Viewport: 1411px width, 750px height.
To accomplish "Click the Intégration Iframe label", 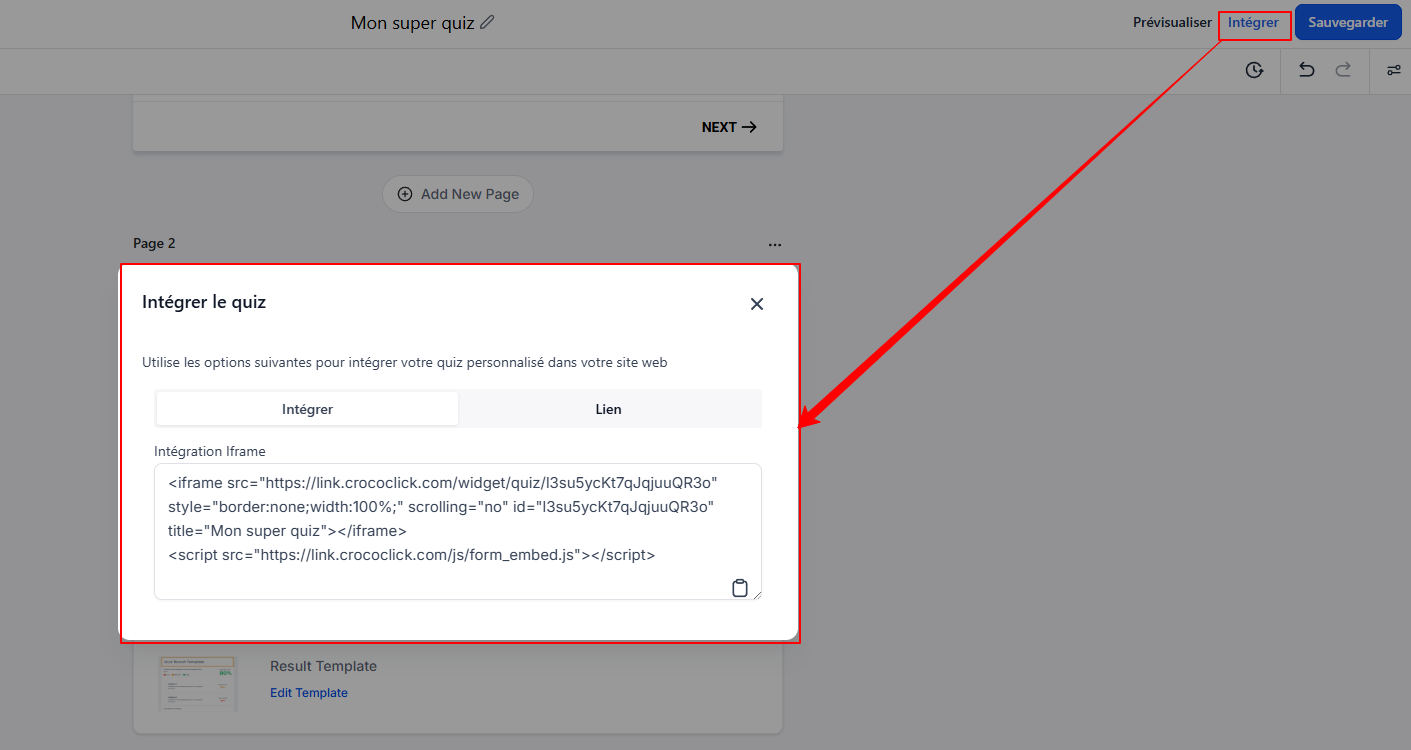I will click(x=210, y=452).
